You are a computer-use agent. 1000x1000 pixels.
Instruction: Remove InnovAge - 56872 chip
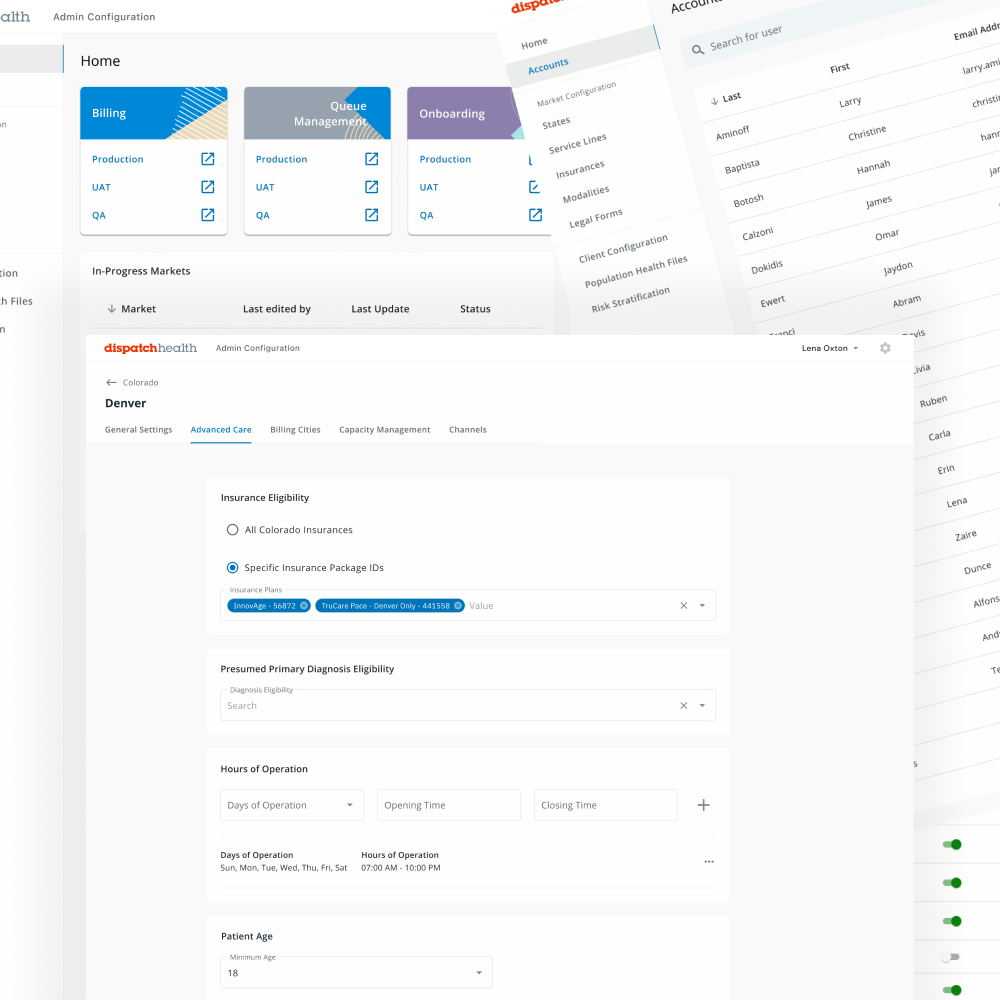(x=304, y=606)
